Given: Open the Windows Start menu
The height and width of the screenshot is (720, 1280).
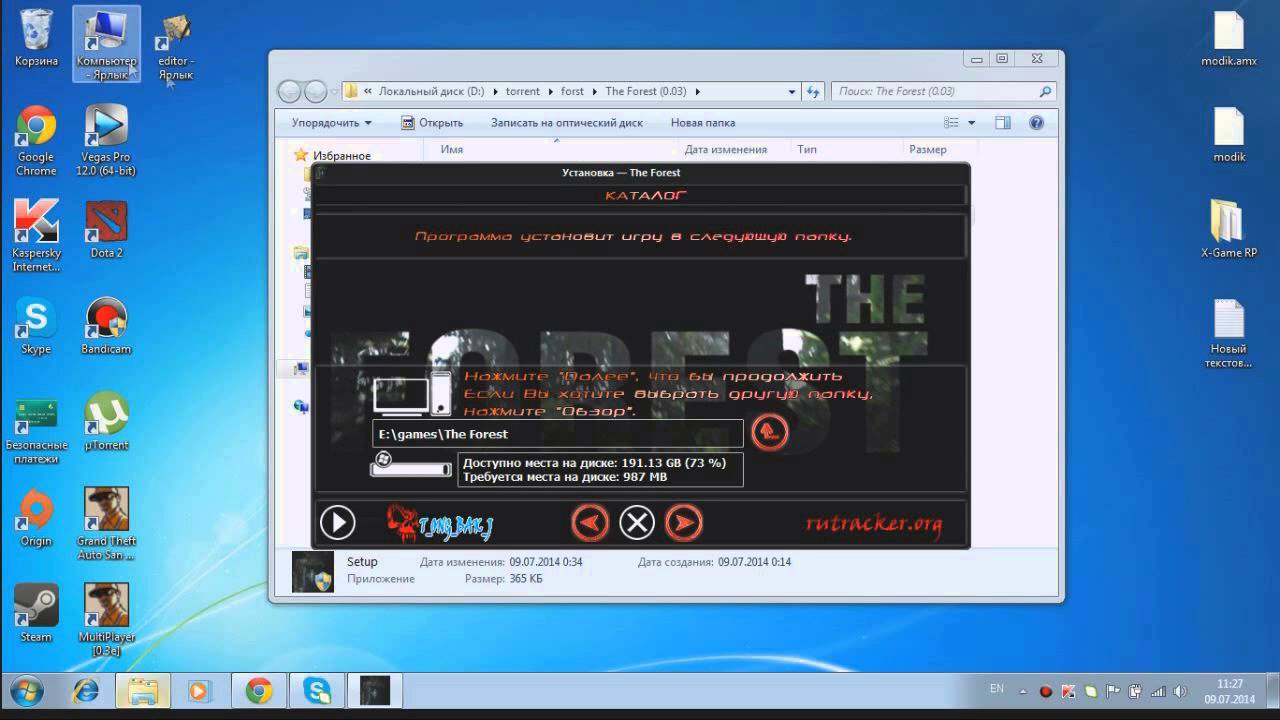Looking at the screenshot, I should click(x=25, y=691).
